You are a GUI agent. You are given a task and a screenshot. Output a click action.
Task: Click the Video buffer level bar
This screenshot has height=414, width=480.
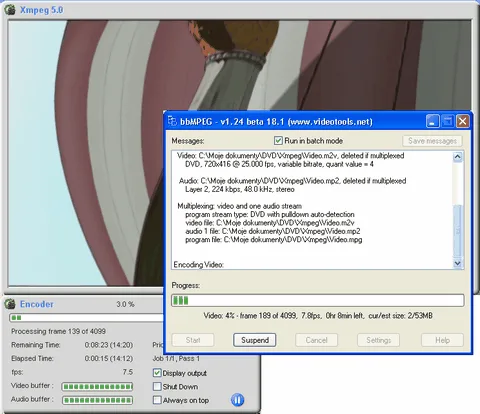pyautogui.click(x=97, y=386)
